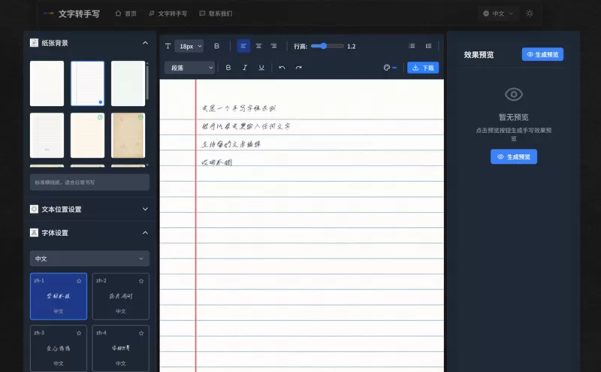The width and height of the screenshot is (601, 372).
Task: Insert a numbered list
Action: tap(429, 46)
